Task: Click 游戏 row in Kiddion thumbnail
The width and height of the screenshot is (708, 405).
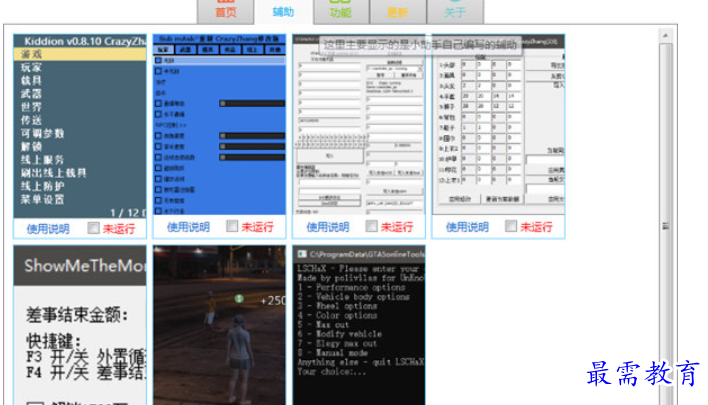Action: pyautogui.click(x=80, y=55)
